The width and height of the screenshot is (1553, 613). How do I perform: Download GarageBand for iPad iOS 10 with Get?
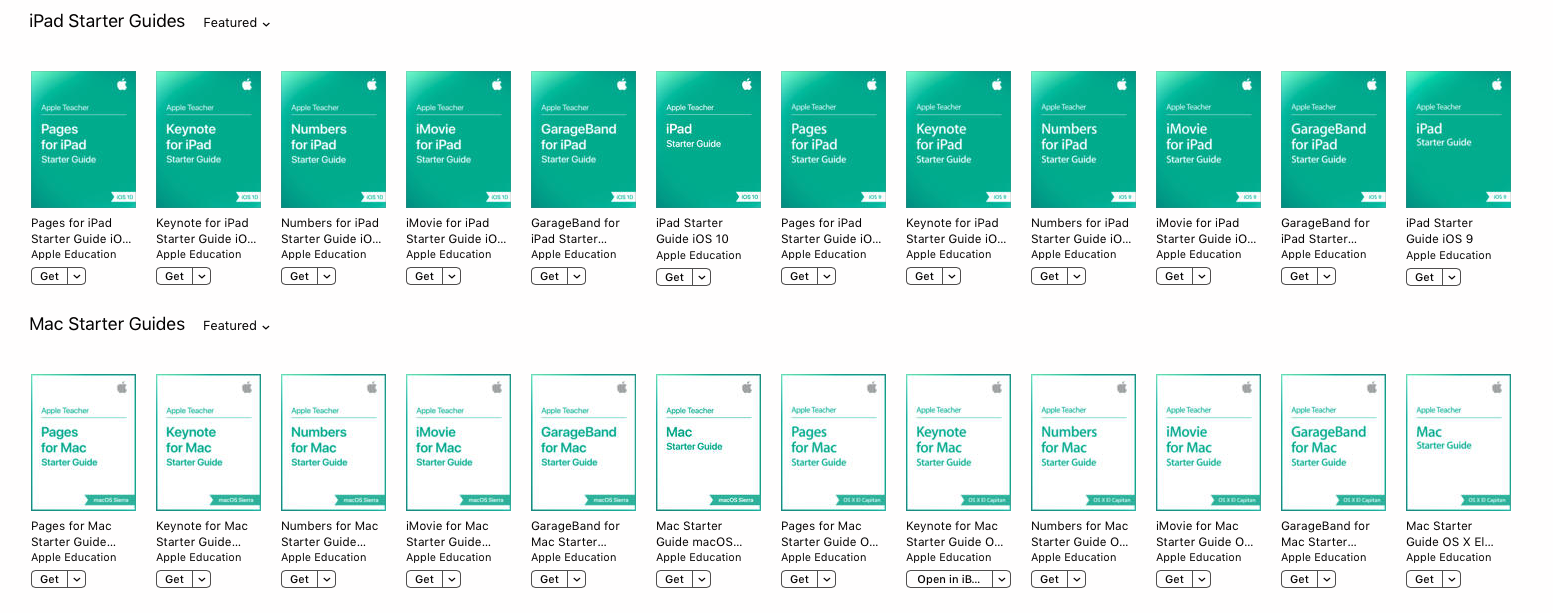tap(550, 276)
